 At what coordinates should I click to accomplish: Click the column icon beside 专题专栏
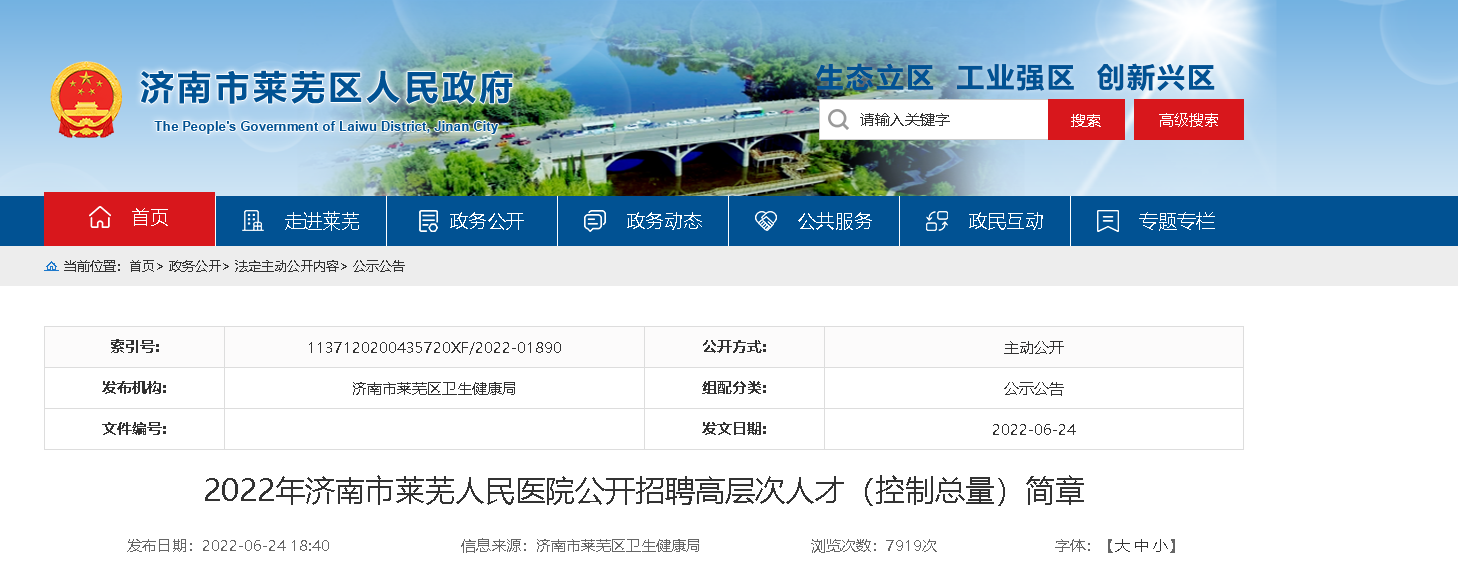pos(1107,221)
